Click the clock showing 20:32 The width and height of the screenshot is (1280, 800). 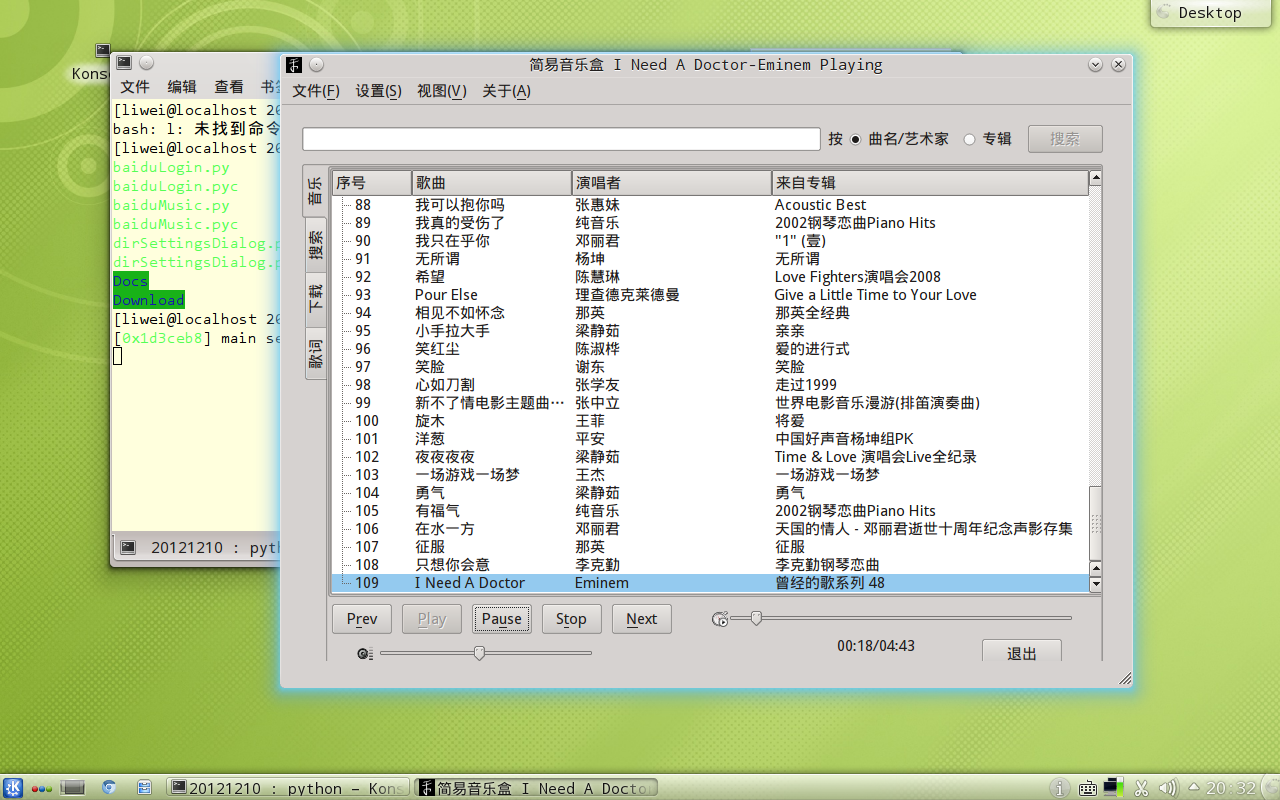point(1230,788)
